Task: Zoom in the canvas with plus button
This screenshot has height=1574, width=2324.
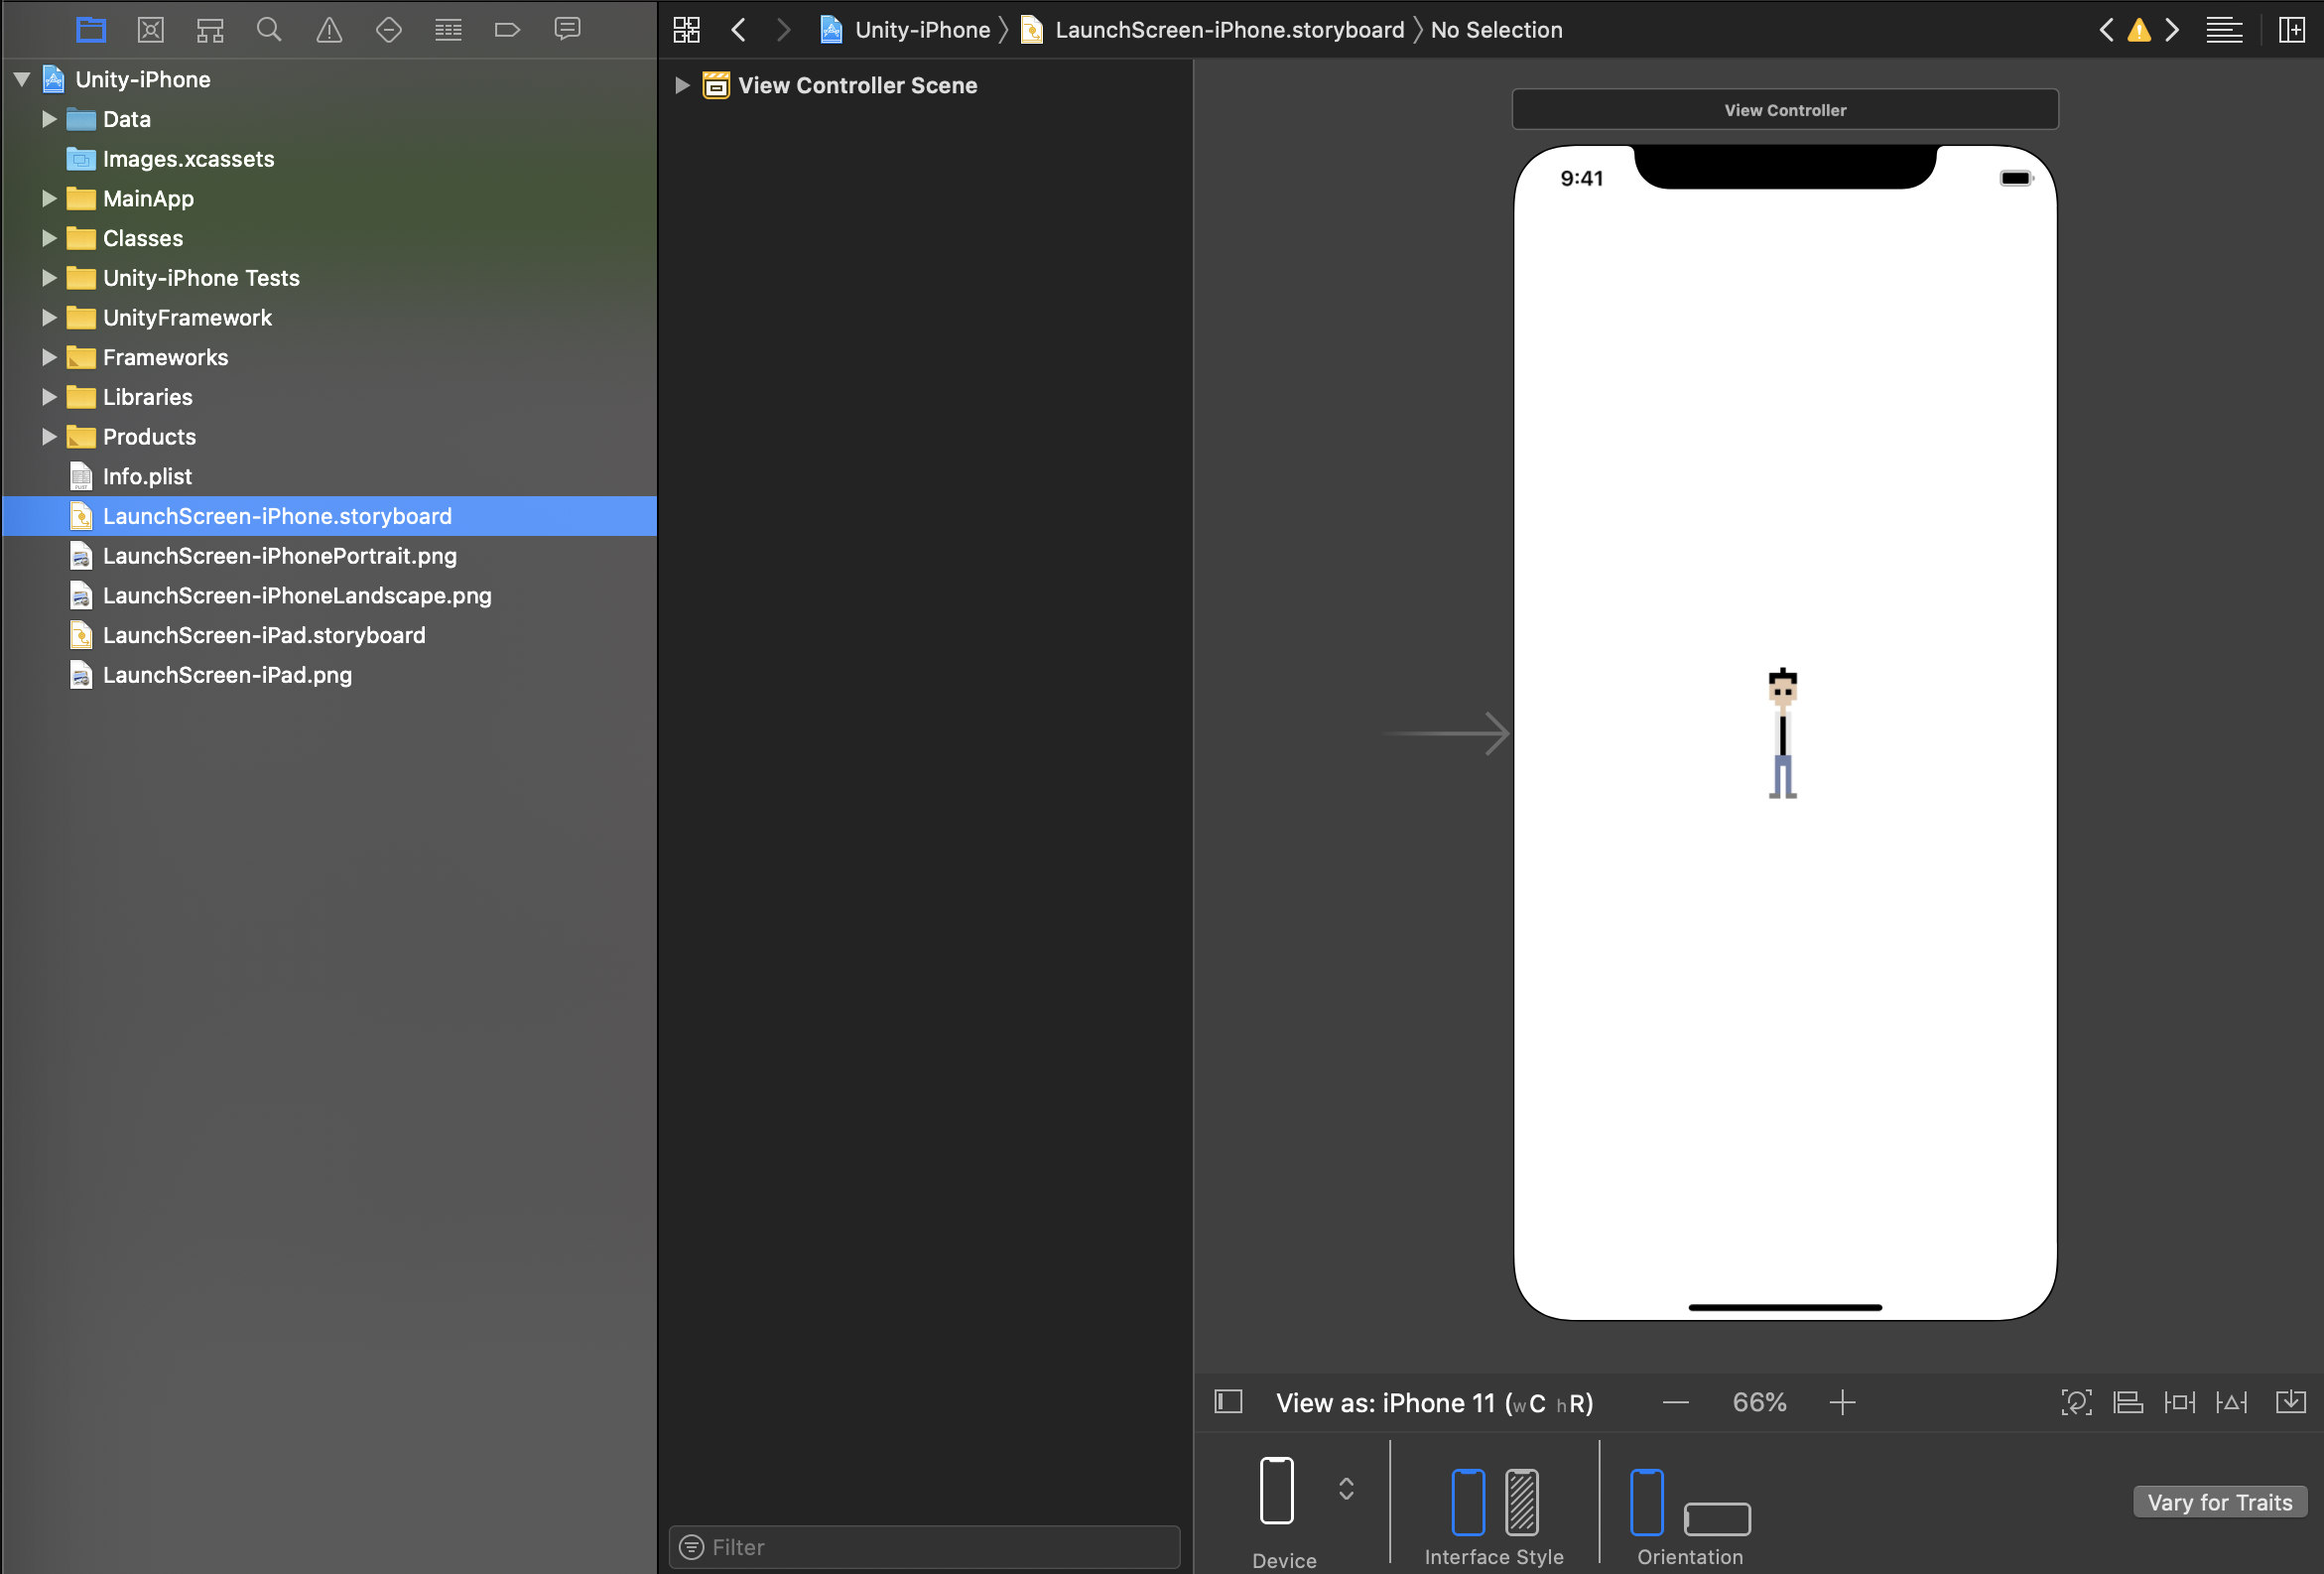Action: pyautogui.click(x=1842, y=1402)
